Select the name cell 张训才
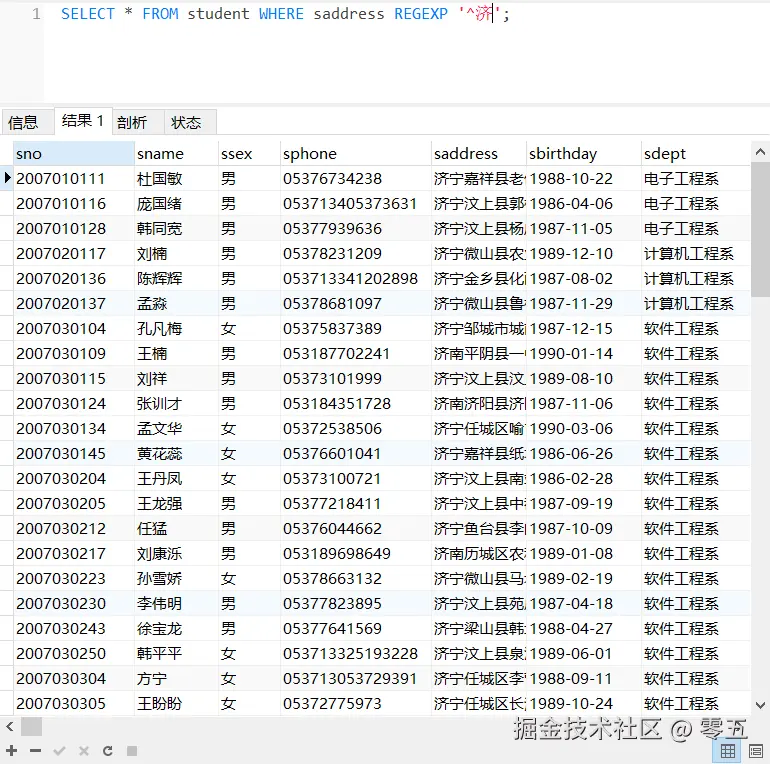The width and height of the screenshot is (770, 764). click(x=176, y=404)
